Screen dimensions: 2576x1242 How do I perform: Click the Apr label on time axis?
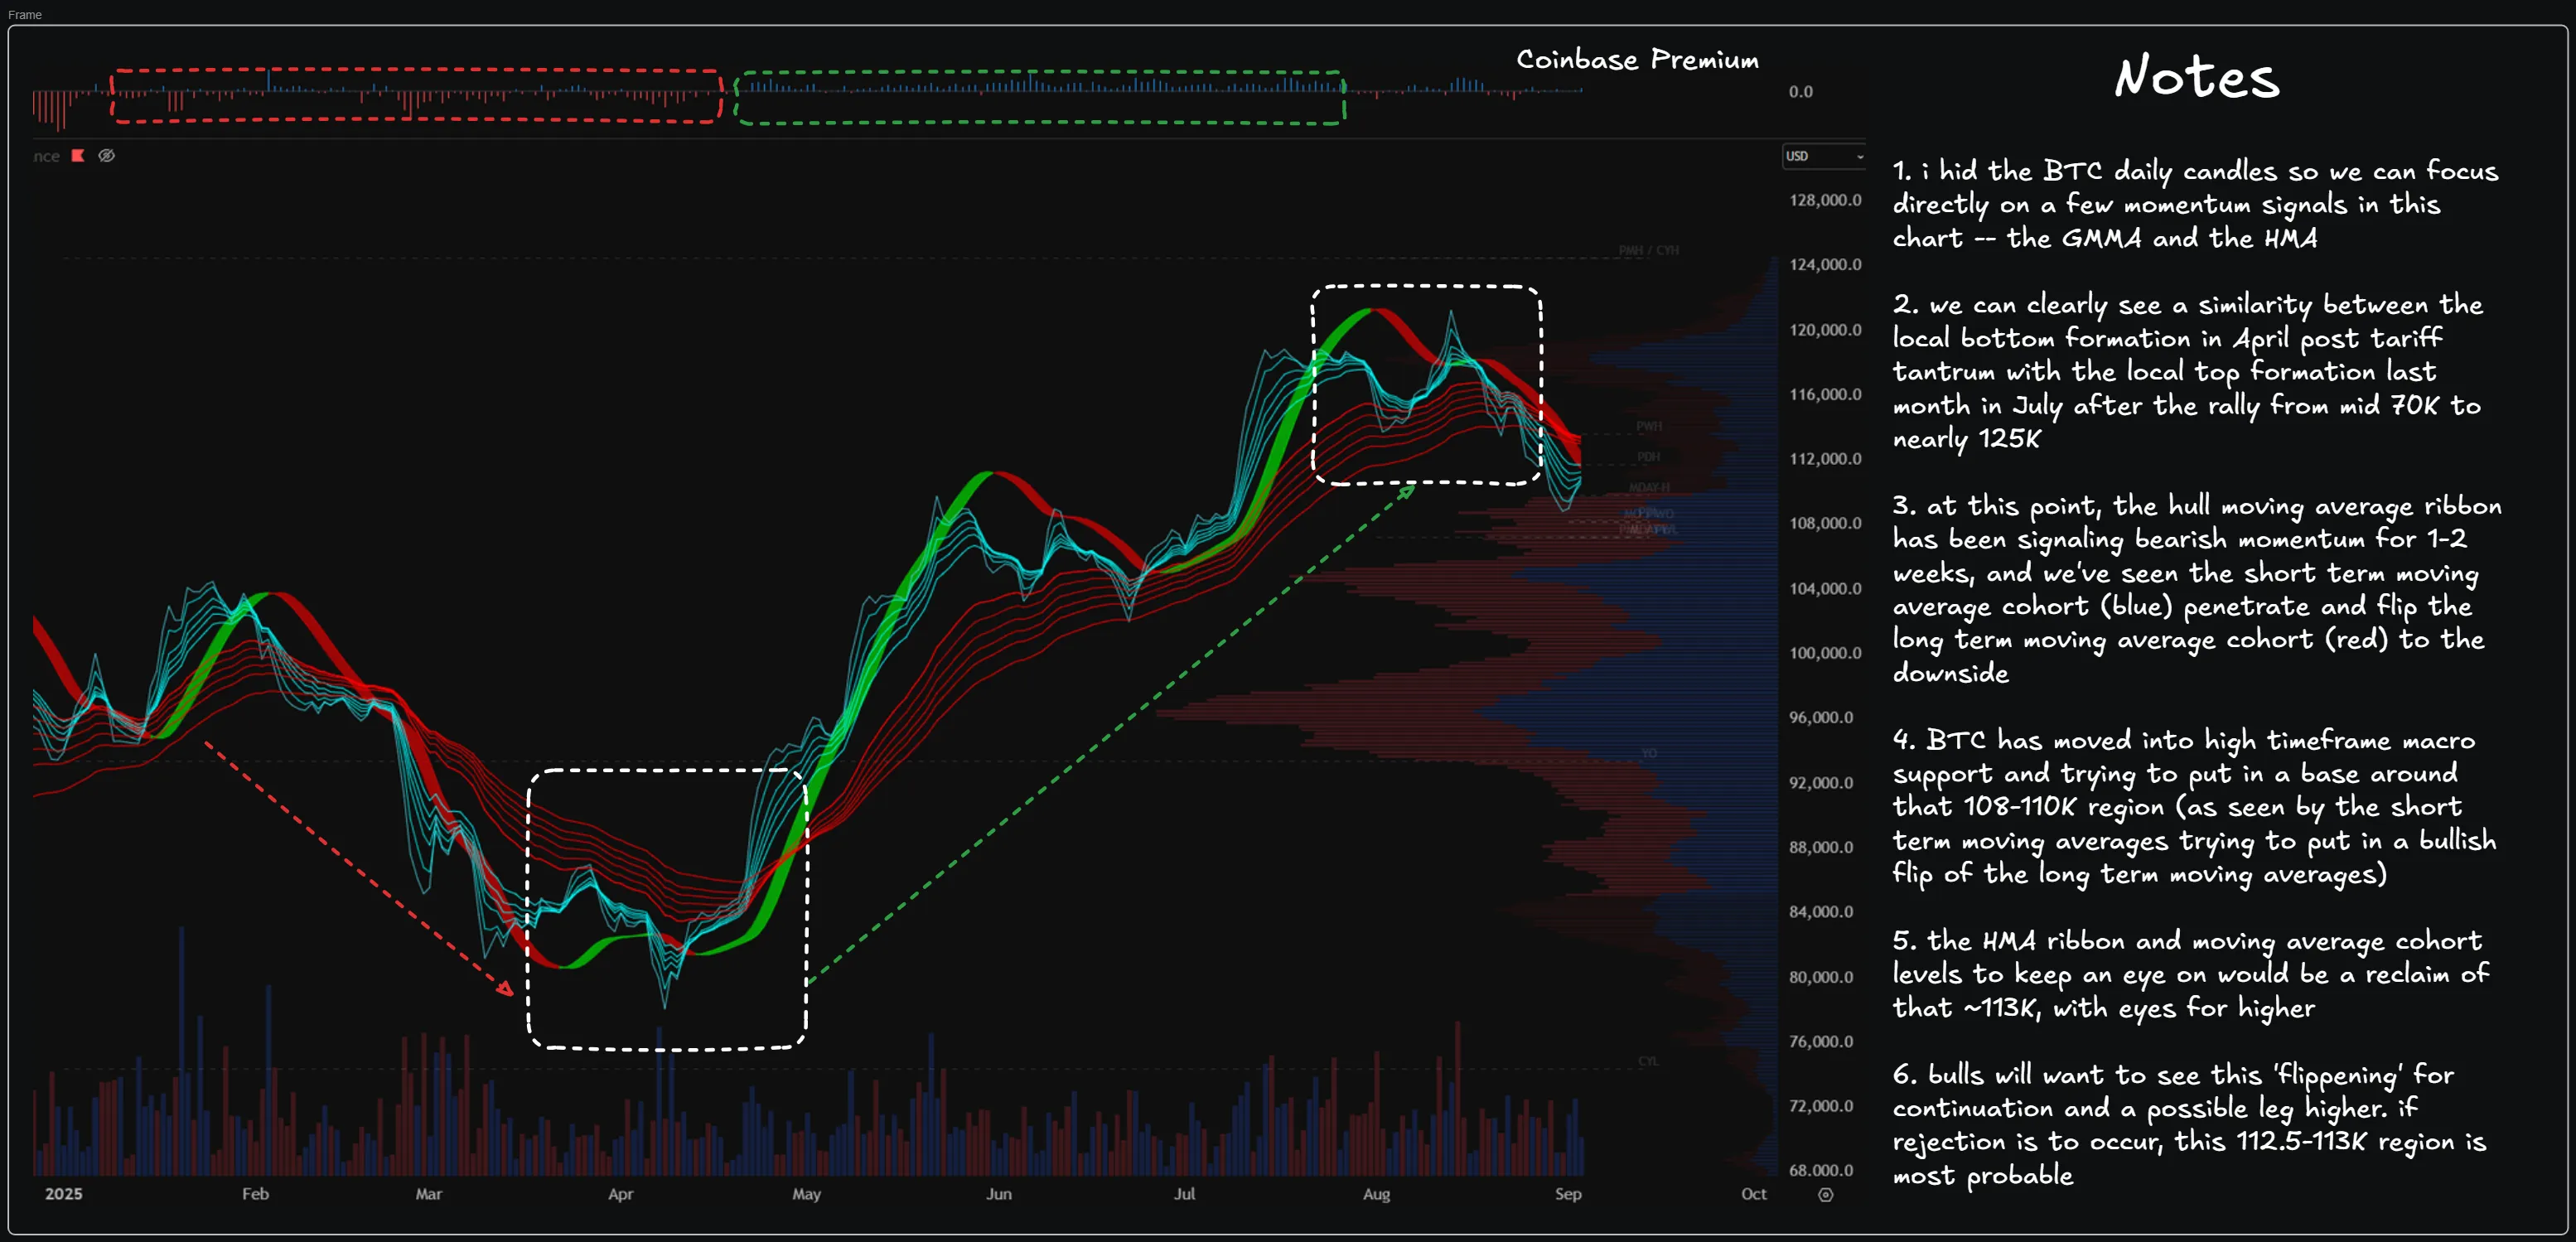pos(620,1194)
